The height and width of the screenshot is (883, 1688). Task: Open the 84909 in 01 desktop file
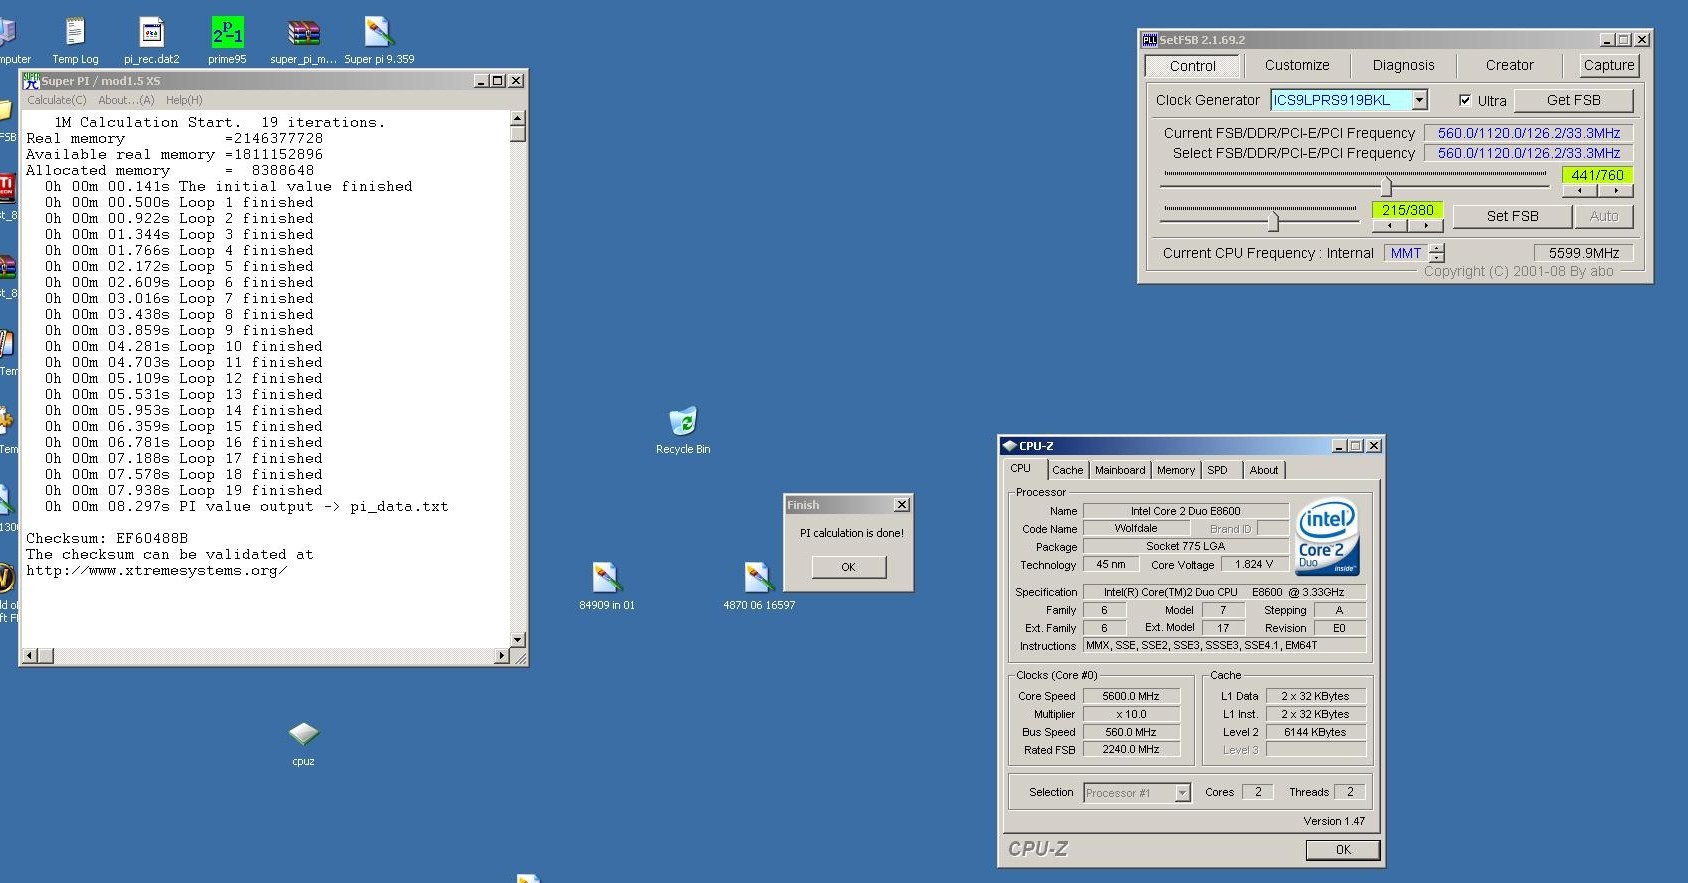tap(607, 586)
